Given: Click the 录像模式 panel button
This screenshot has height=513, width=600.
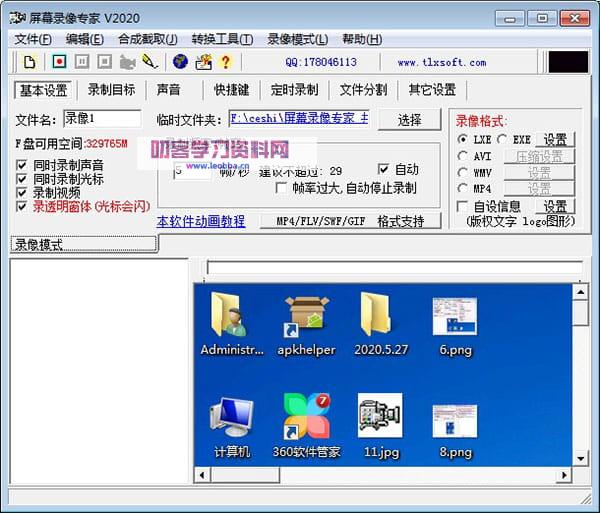Looking at the screenshot, I should pyautogui.click(x=84, y=244).
